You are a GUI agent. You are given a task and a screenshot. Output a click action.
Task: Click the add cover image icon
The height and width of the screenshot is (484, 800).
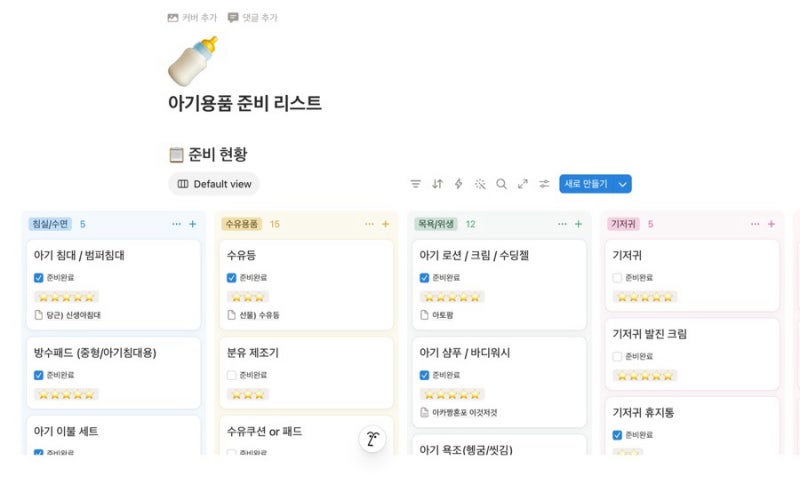pos(173,18)
